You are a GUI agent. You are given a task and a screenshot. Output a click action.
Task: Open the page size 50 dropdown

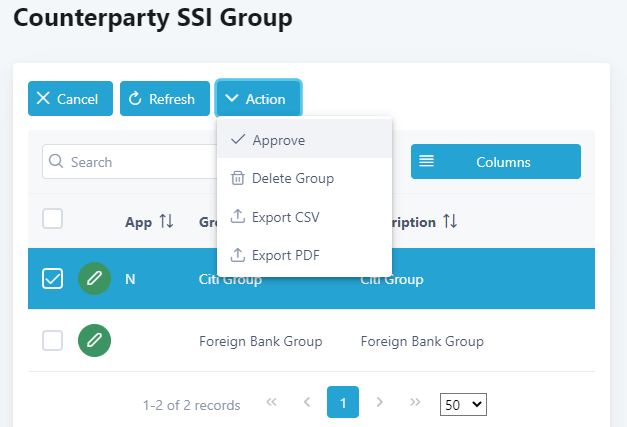click(463, 404)
